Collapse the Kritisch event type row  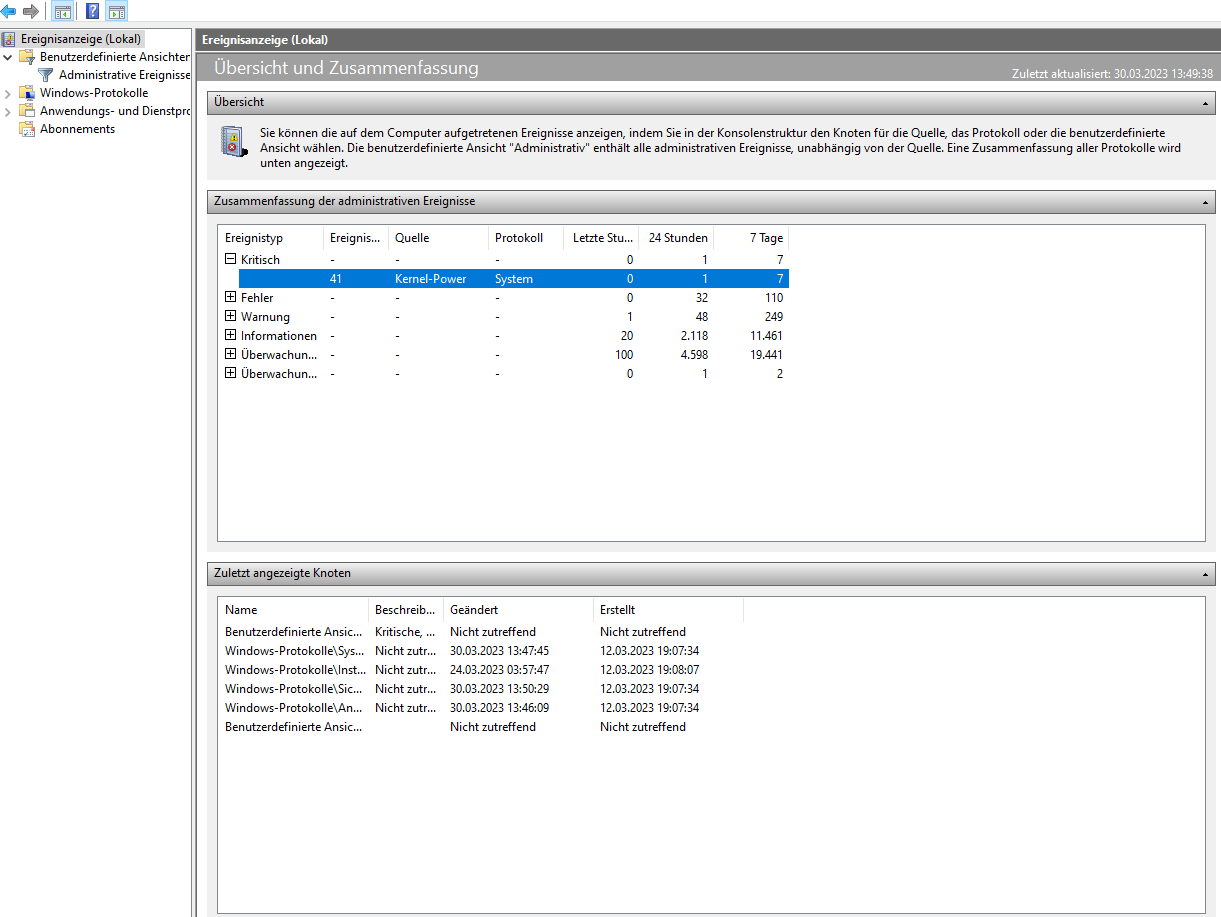[231, 259]
